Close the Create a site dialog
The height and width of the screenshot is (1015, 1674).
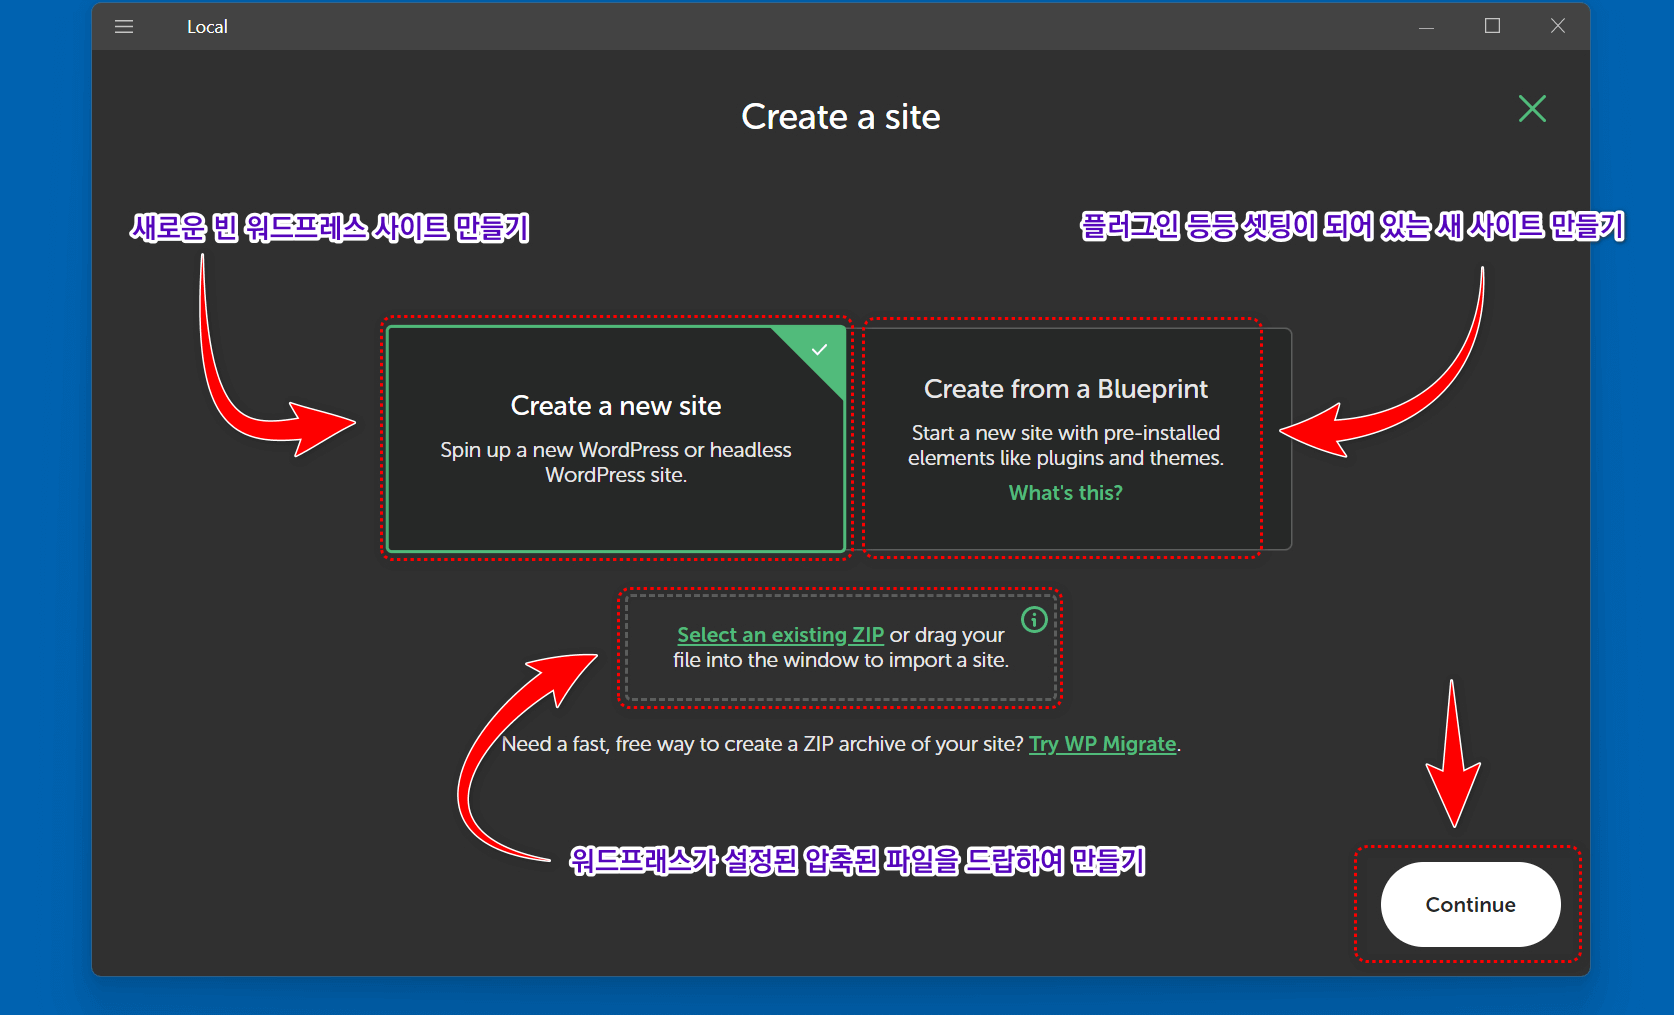click(1532, 108)
